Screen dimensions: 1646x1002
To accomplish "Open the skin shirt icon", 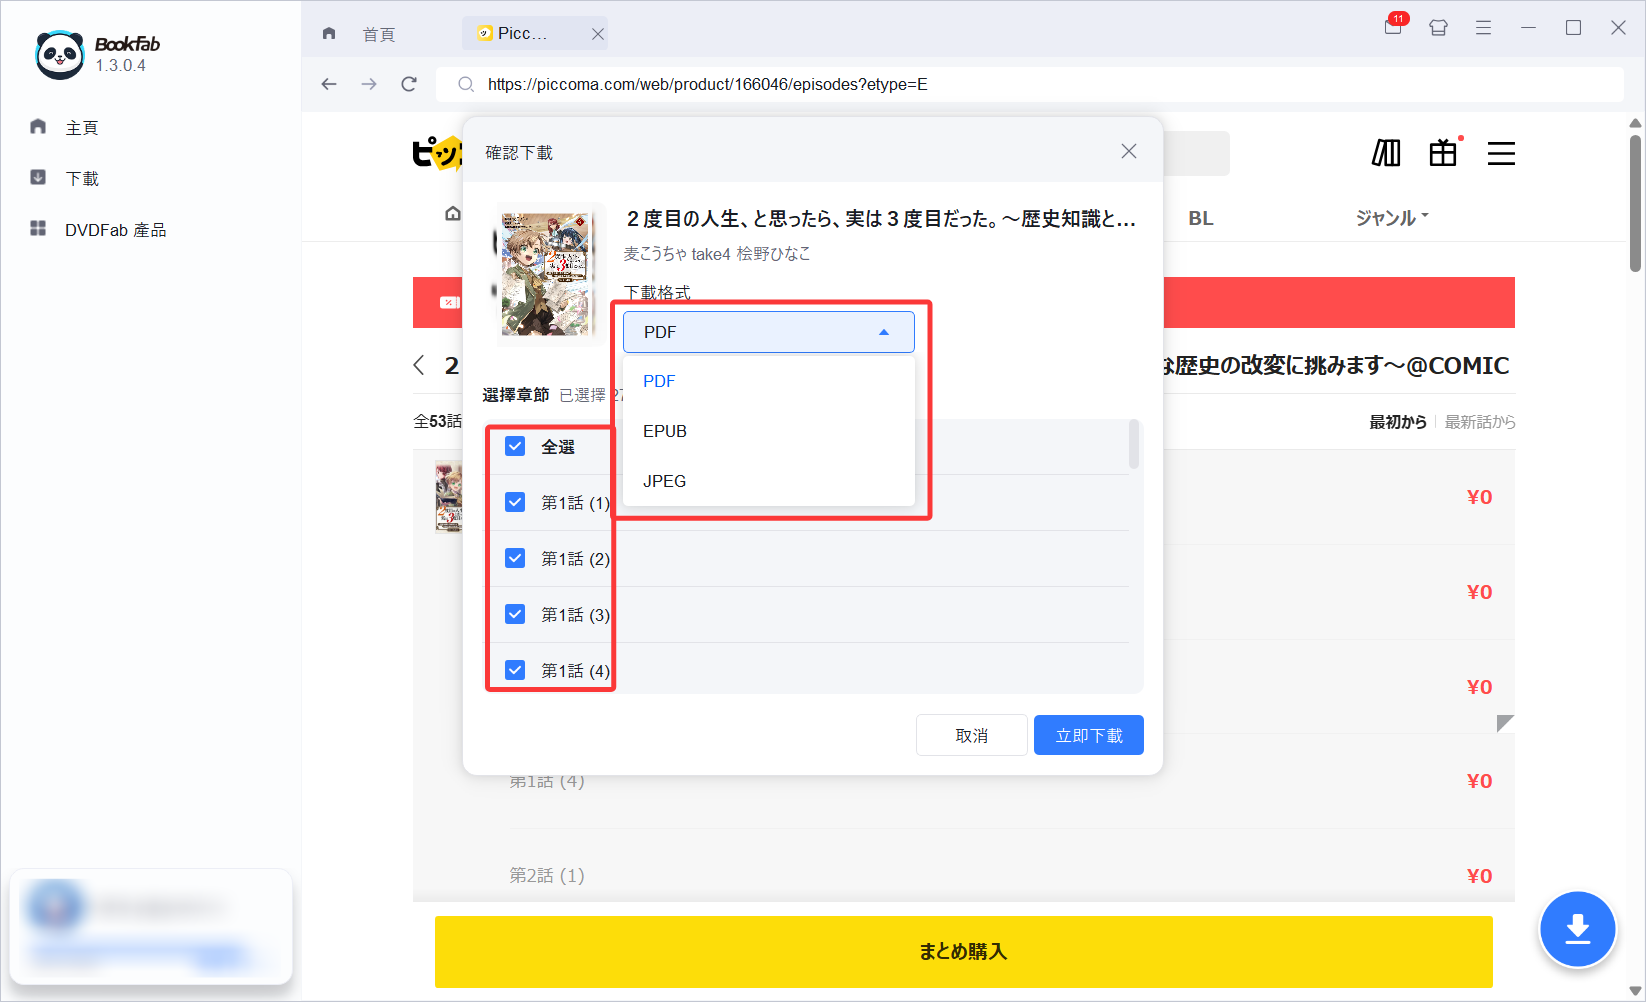I will (x=1438, y=28).
